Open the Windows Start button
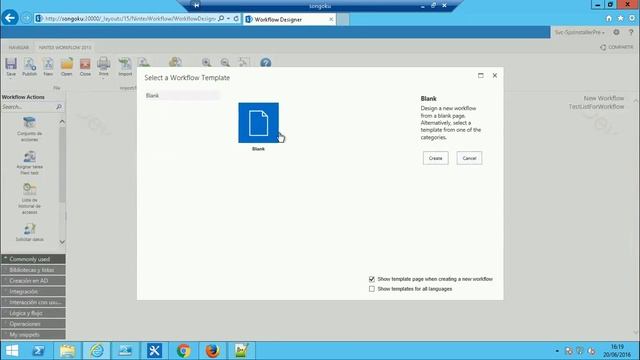This screenshot has width=640, height=360. point(12,351)
